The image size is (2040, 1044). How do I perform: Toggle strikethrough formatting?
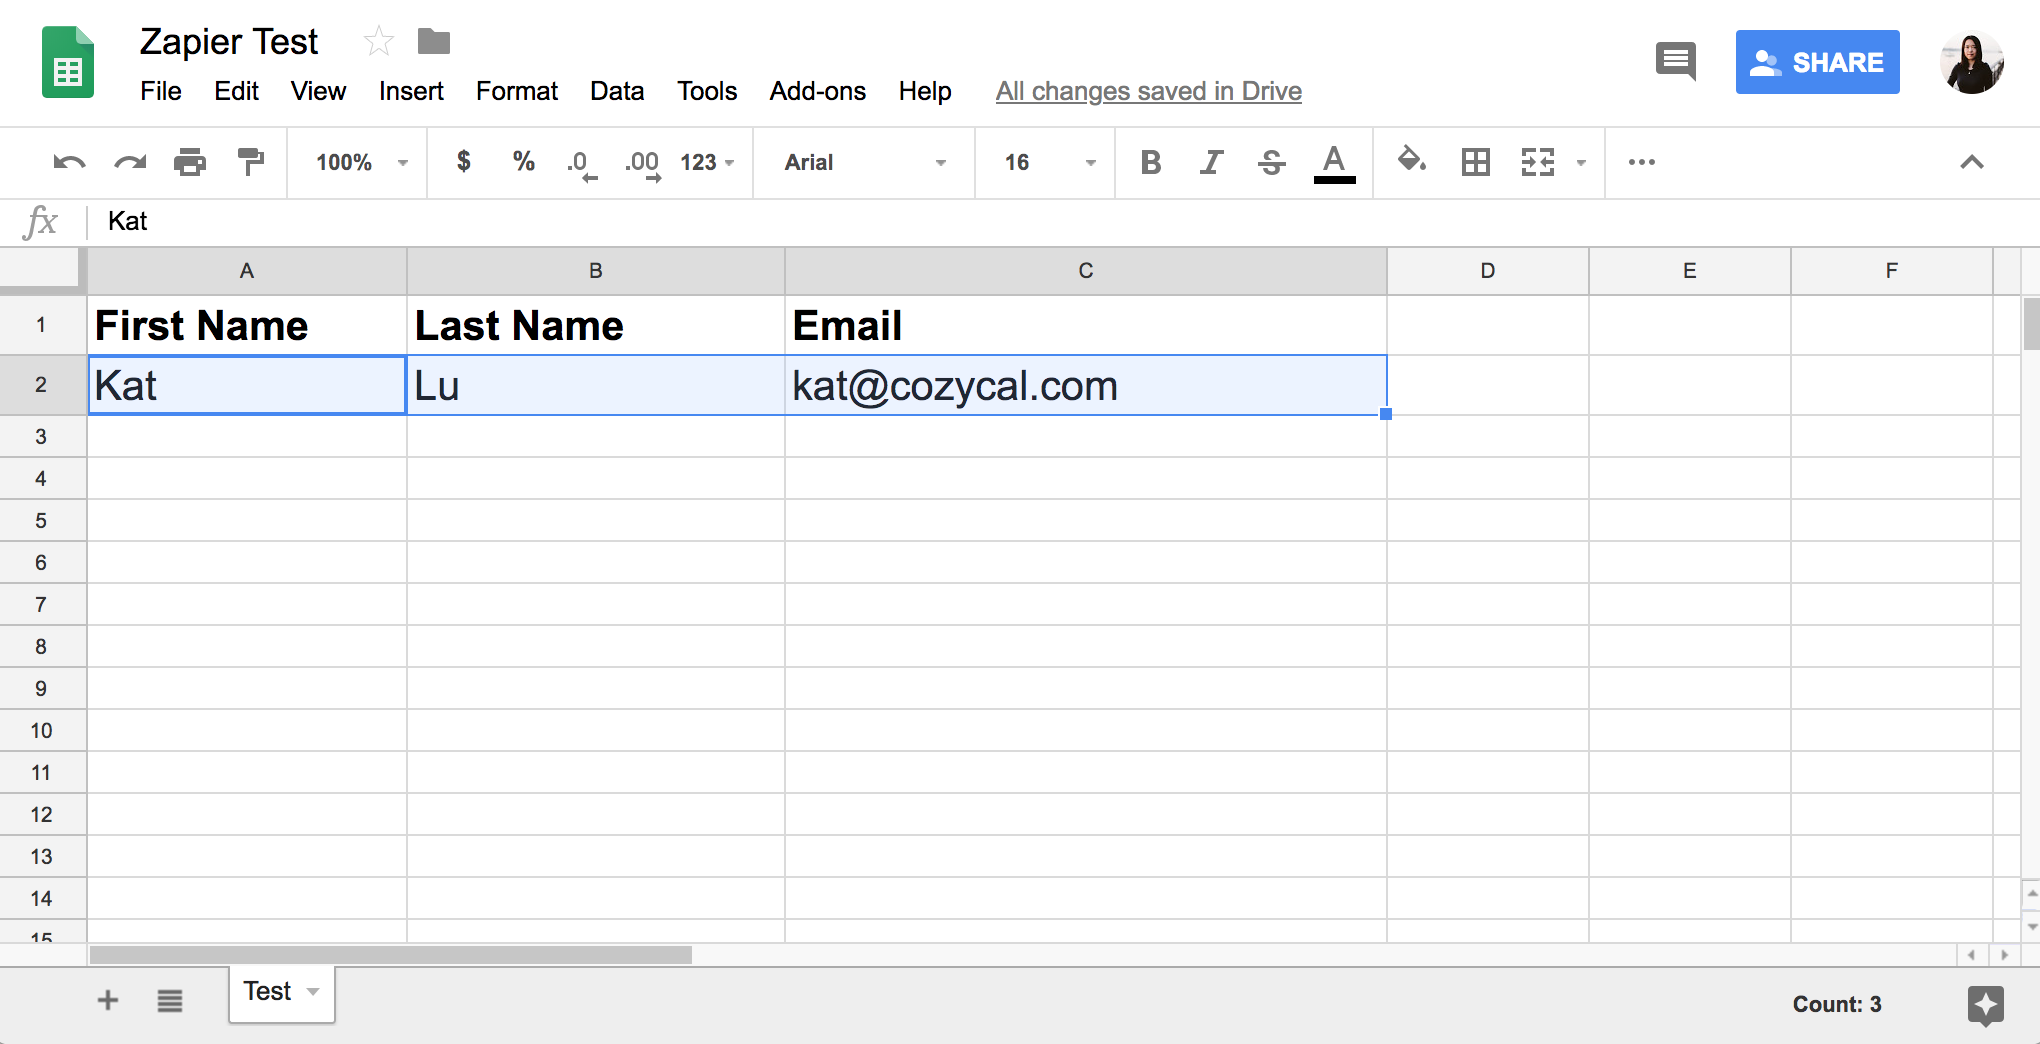pos(1272,162)
